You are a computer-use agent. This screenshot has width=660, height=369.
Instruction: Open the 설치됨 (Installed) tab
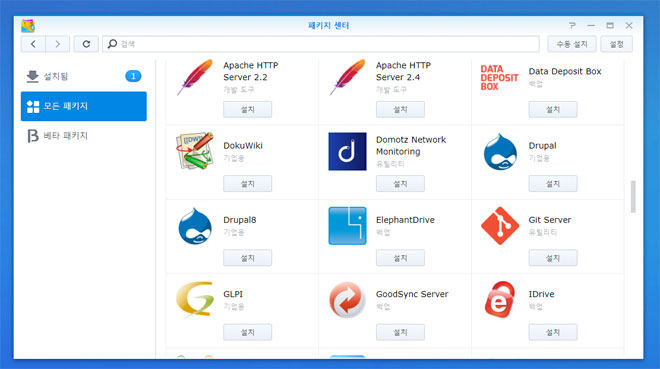(x=84, y=76)
